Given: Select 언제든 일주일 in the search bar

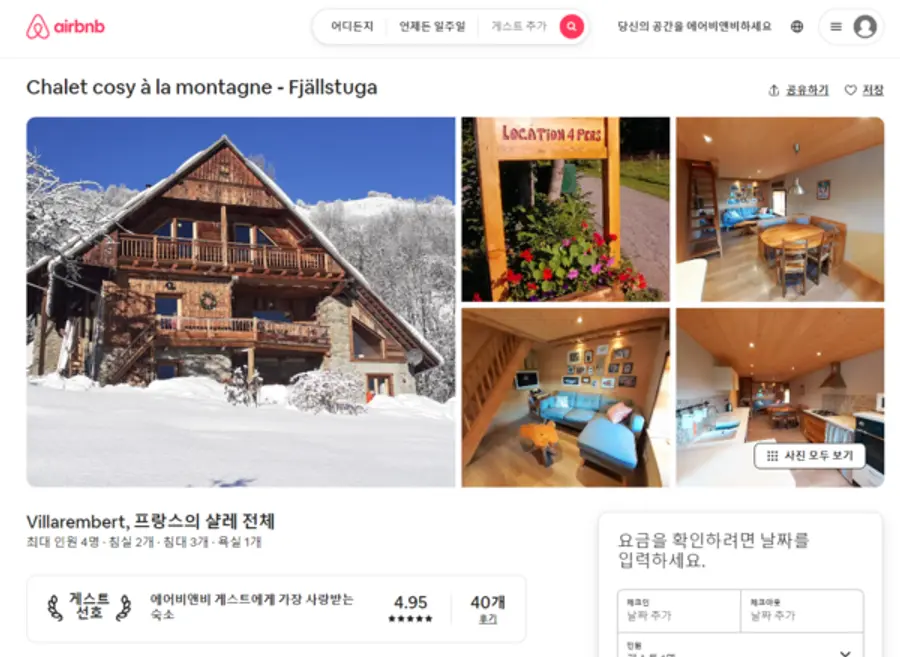Looking at the screenshot, I should pos(432,26).
